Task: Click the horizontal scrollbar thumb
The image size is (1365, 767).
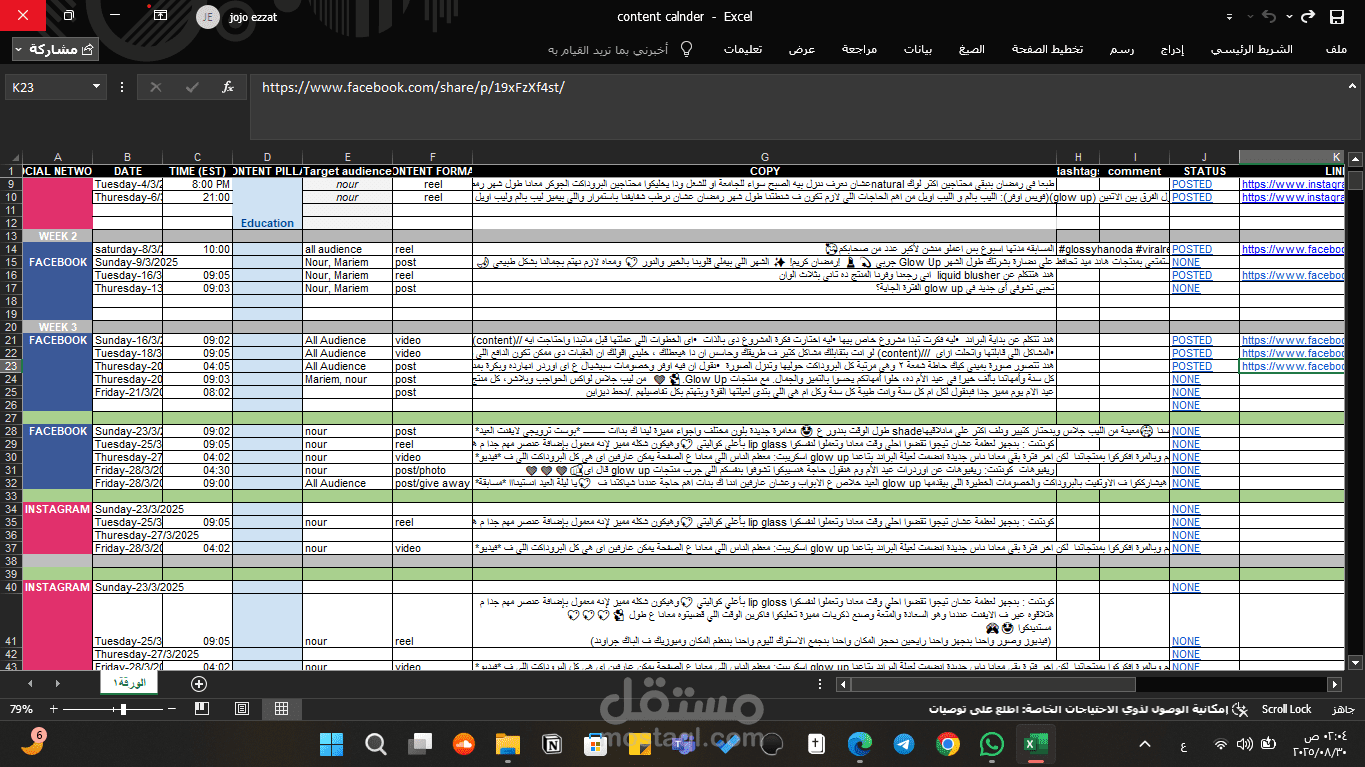Action: point(993,684)
